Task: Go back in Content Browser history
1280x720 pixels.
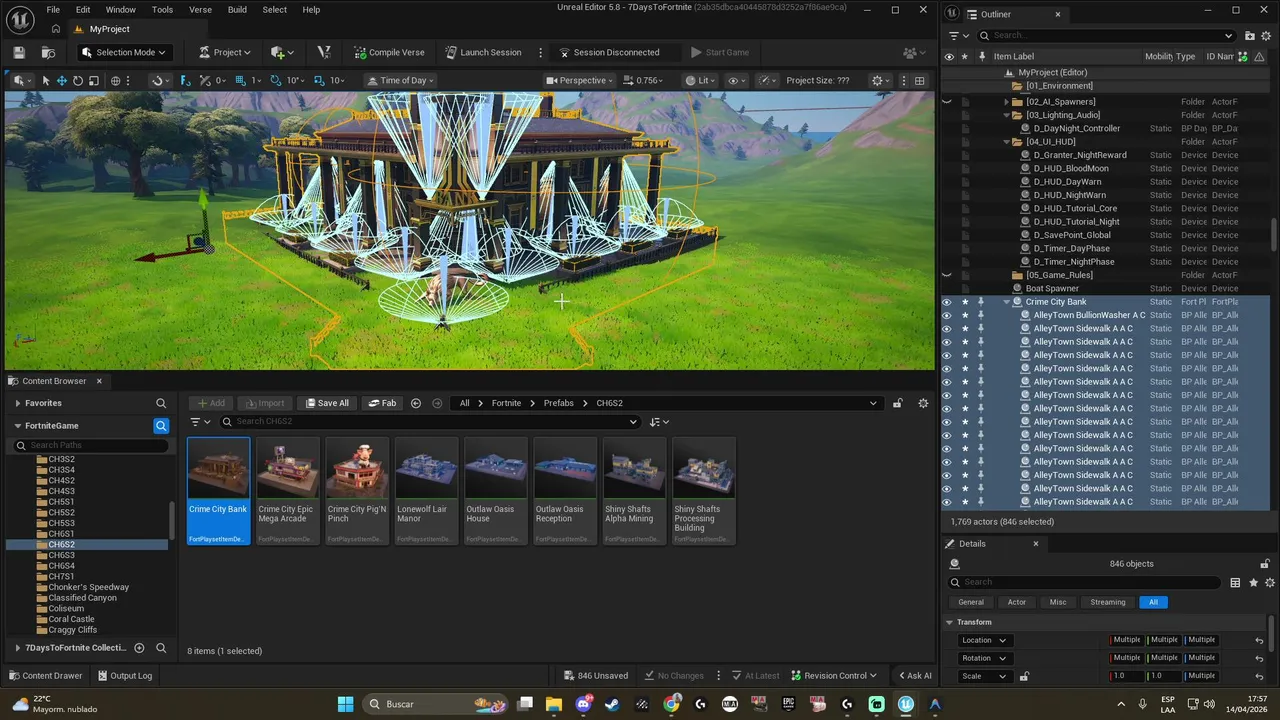Action: pyautogui.click(x=416, y=403)
